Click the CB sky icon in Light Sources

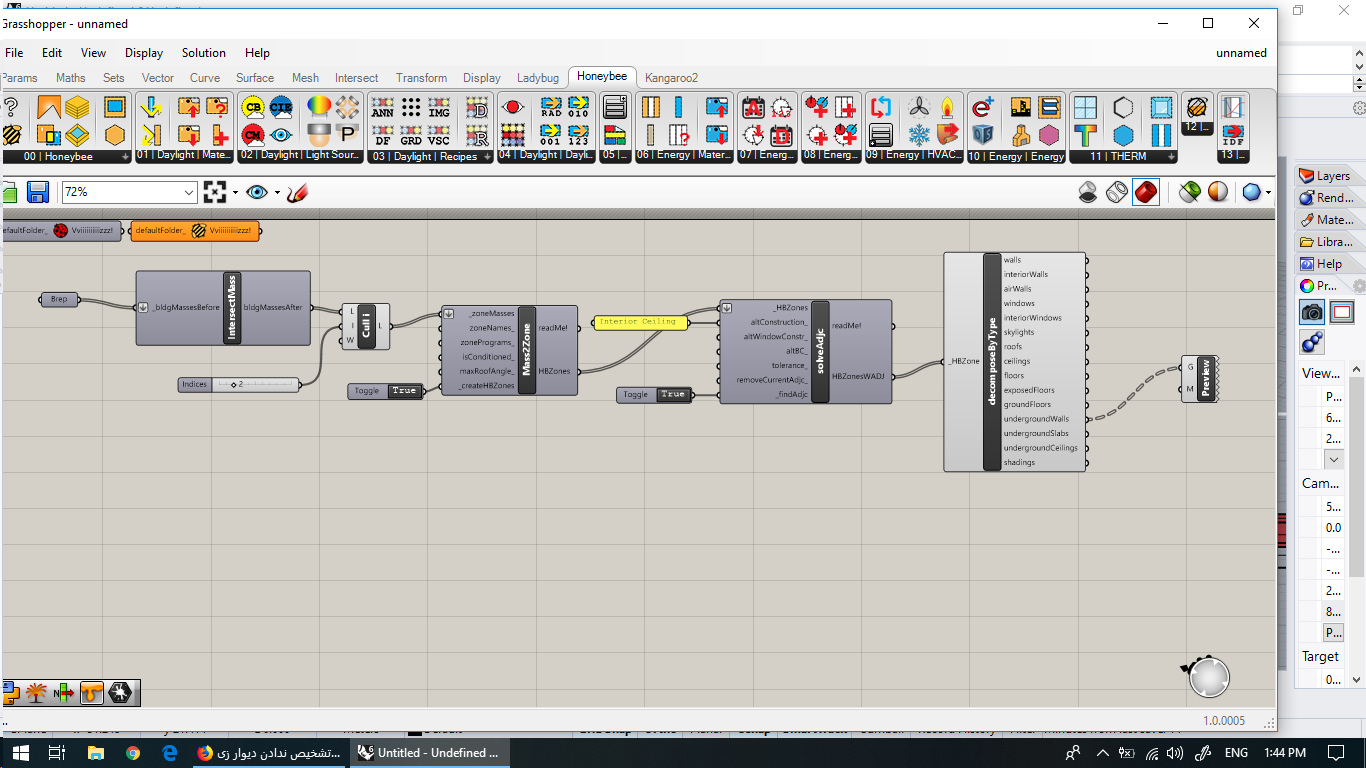point(253,108)
